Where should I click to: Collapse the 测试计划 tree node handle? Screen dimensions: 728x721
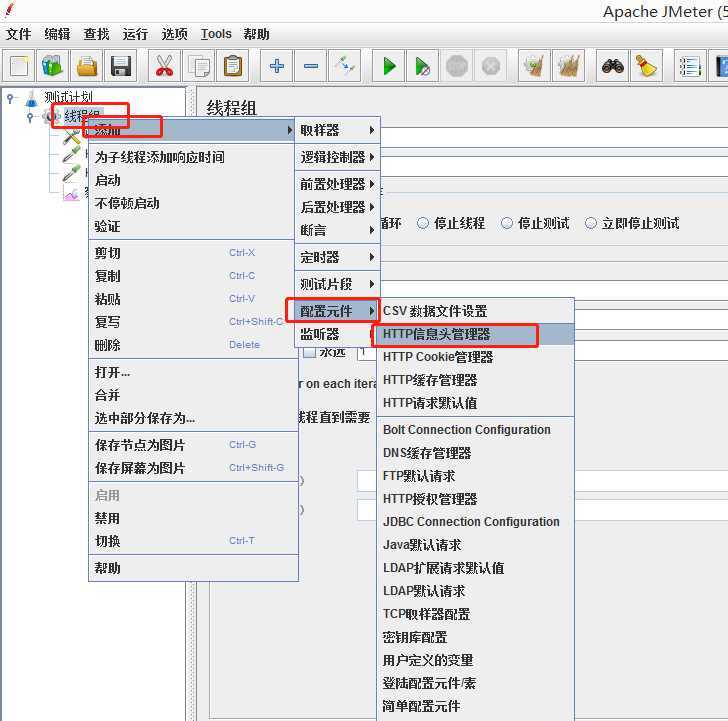[x=11, y=98]
